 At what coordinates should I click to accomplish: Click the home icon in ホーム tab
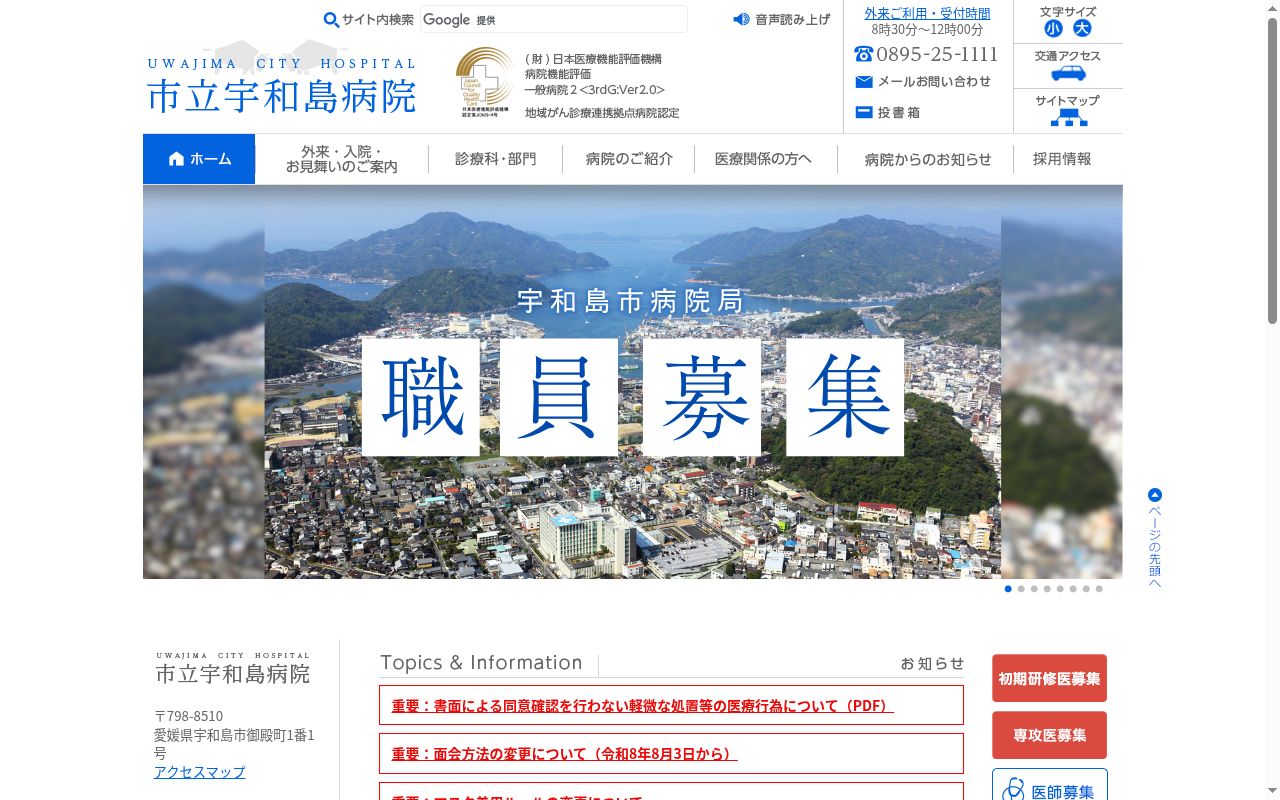pos(177,159)
